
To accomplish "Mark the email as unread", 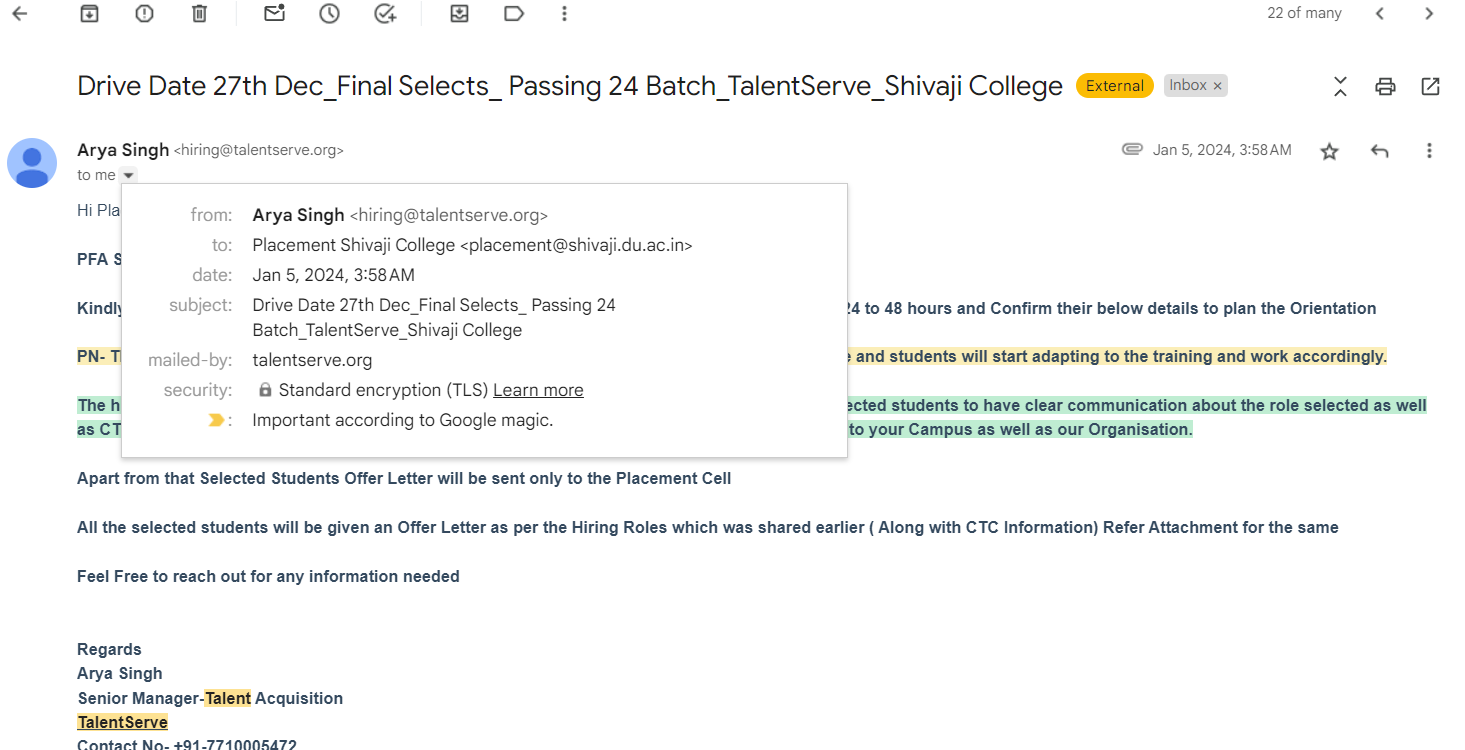I will tap(274, 13).
